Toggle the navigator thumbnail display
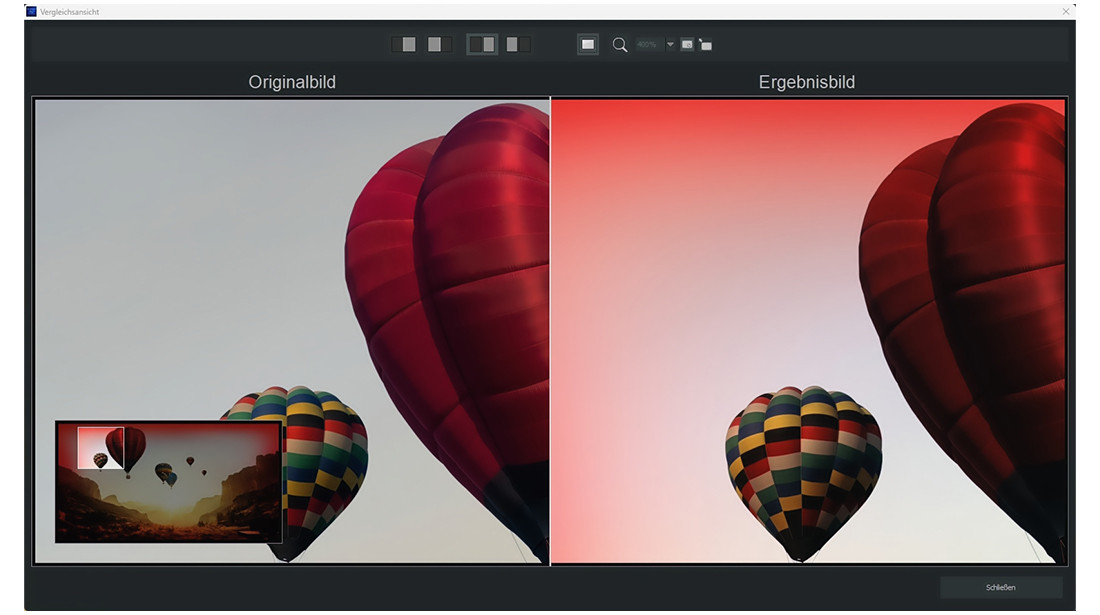1100x615 pixels. [x=686, y=44]
